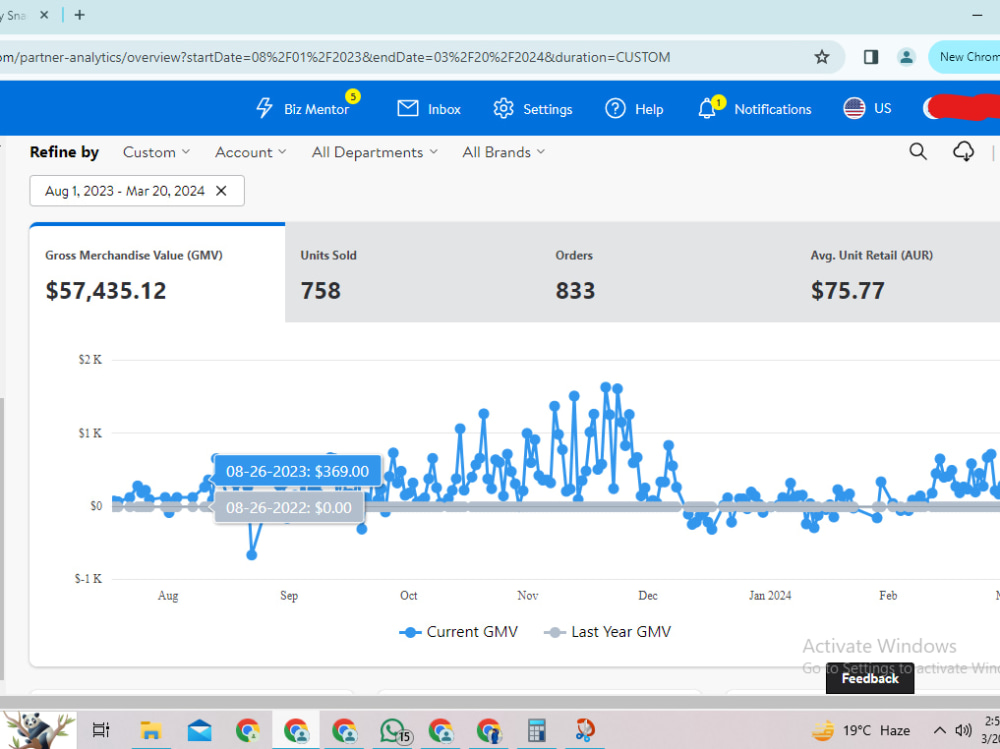Click the Notifications label
1000x749 pixels.
772,109
